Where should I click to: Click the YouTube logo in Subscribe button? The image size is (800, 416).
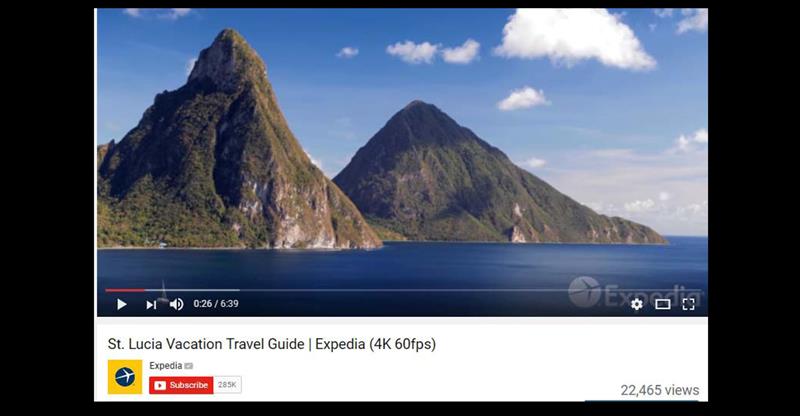coord(160,385)
